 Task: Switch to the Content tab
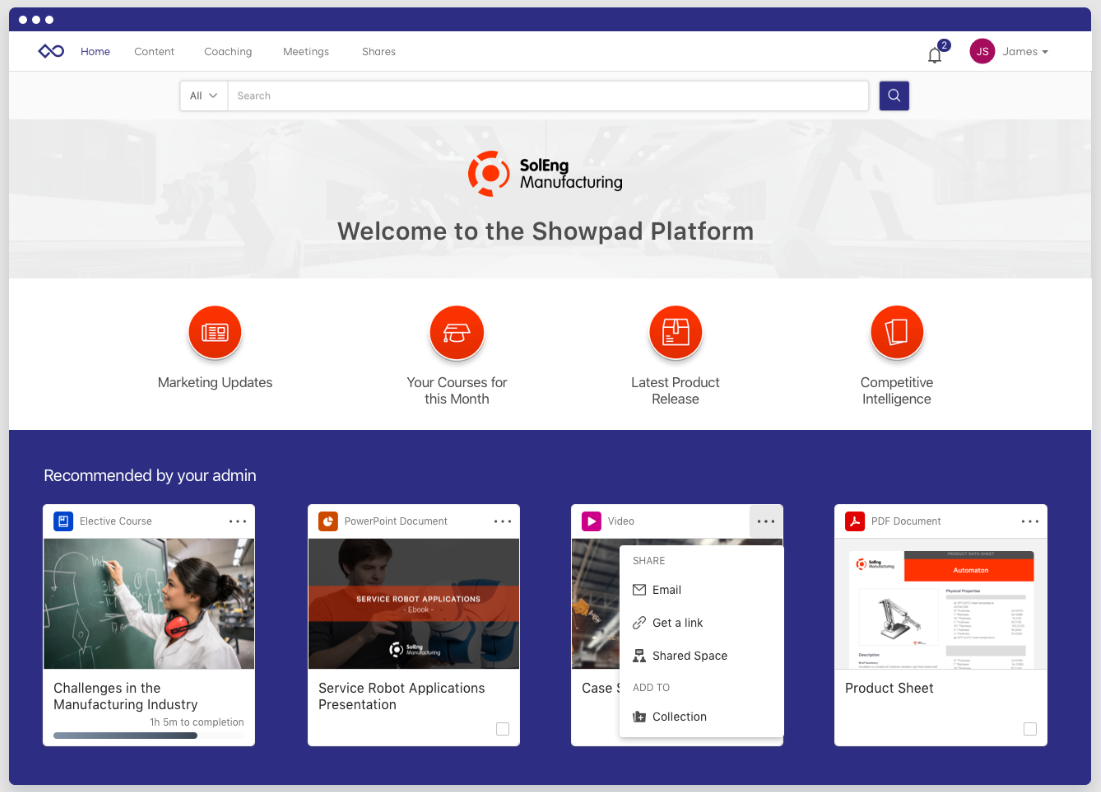pos(154,51)
